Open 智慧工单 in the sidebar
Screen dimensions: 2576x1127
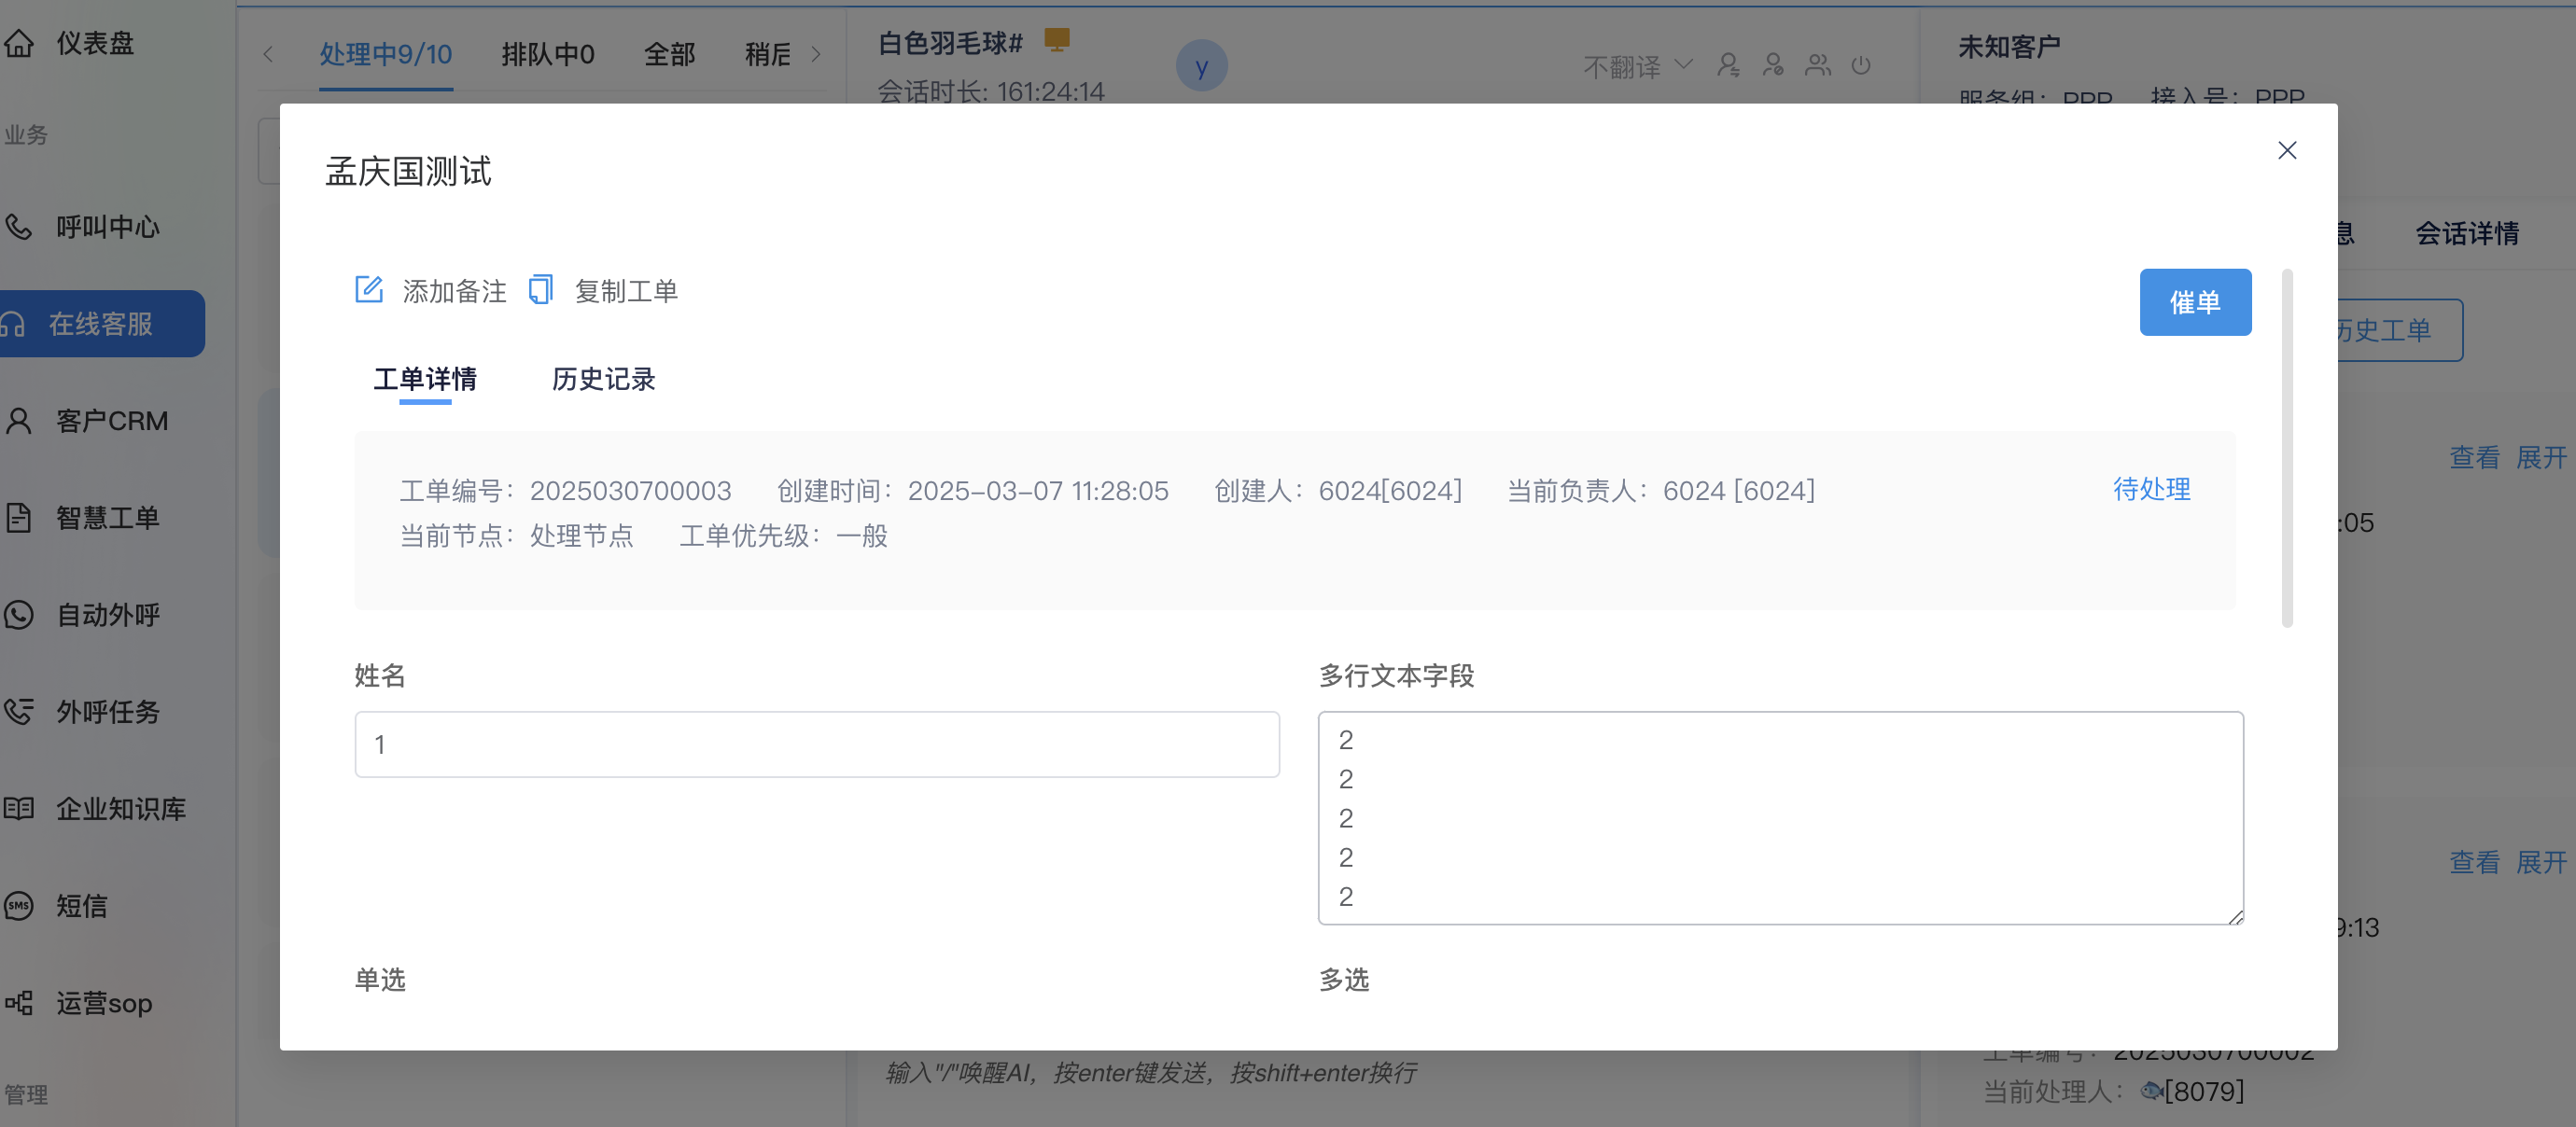tap(108, 518)
